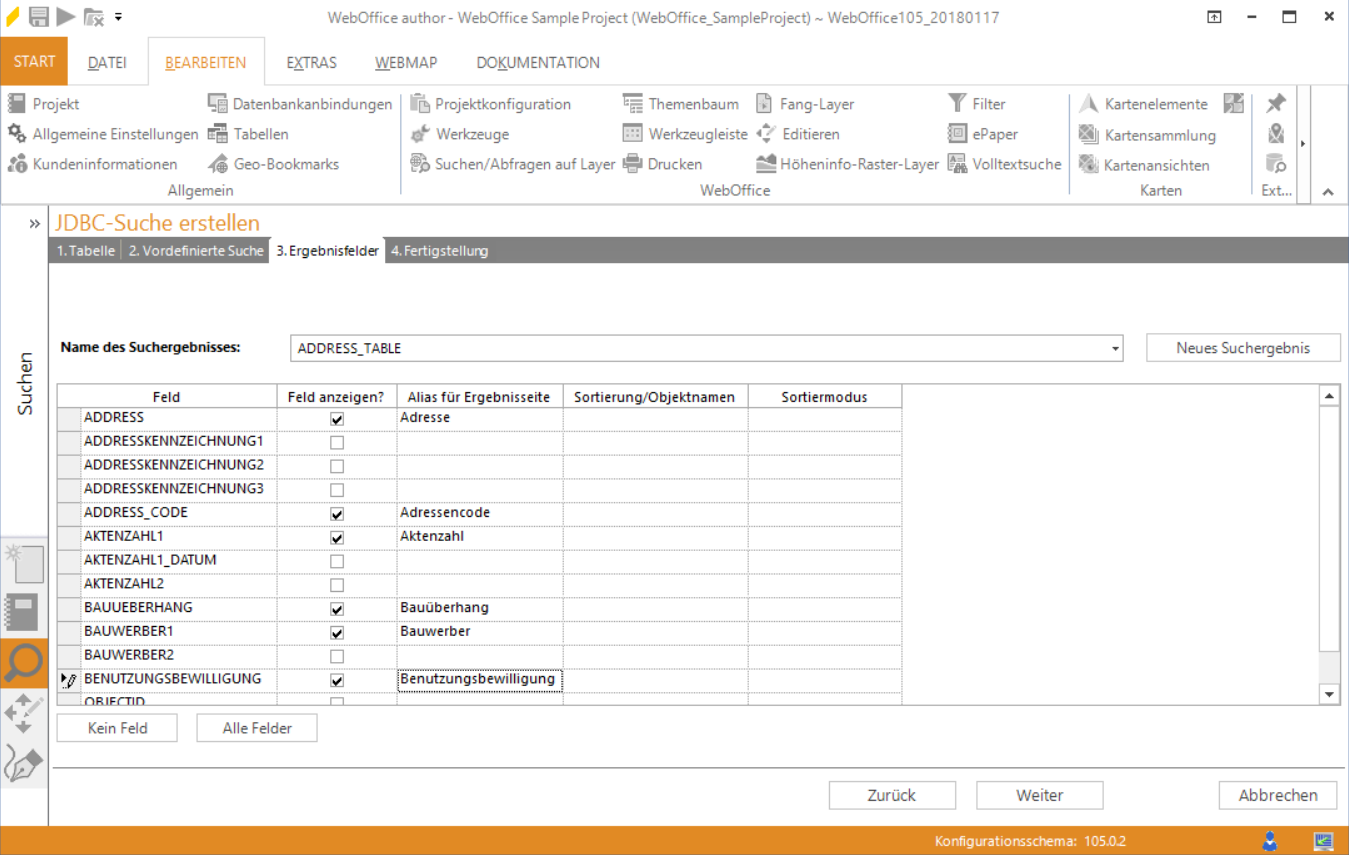
Task: Open the Name des Suchergebnisses dropdown
Action: [1114, 348]
